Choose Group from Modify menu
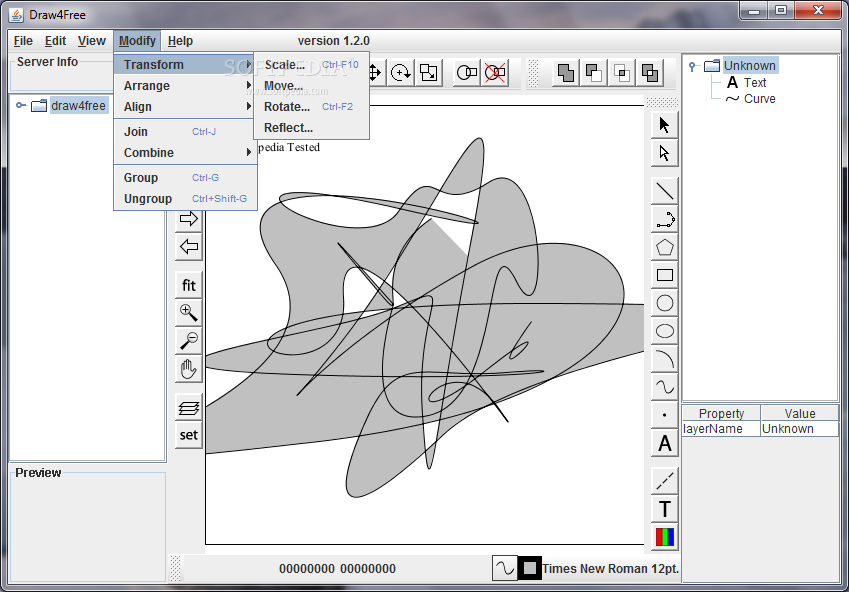 click(x=184, y=178)
